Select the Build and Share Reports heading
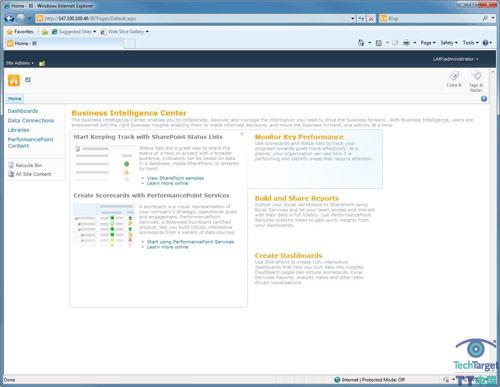 pyautogui.click(x=297, y=198)
